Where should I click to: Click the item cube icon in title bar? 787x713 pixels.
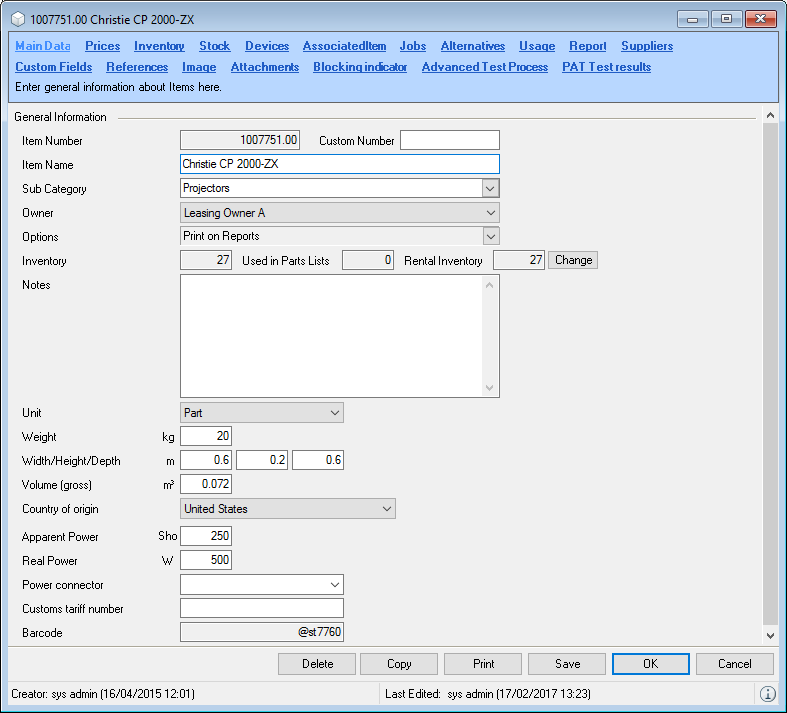[16, 19]
